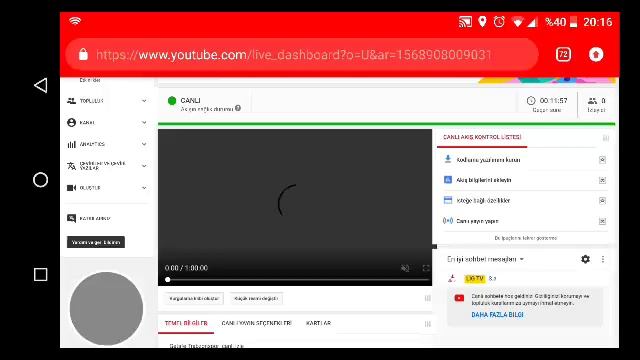The height and width of the screenshot is (360, 640).
Task: Click the DAHA FAZLA BİLGİ link
Action: click(497, 315)
